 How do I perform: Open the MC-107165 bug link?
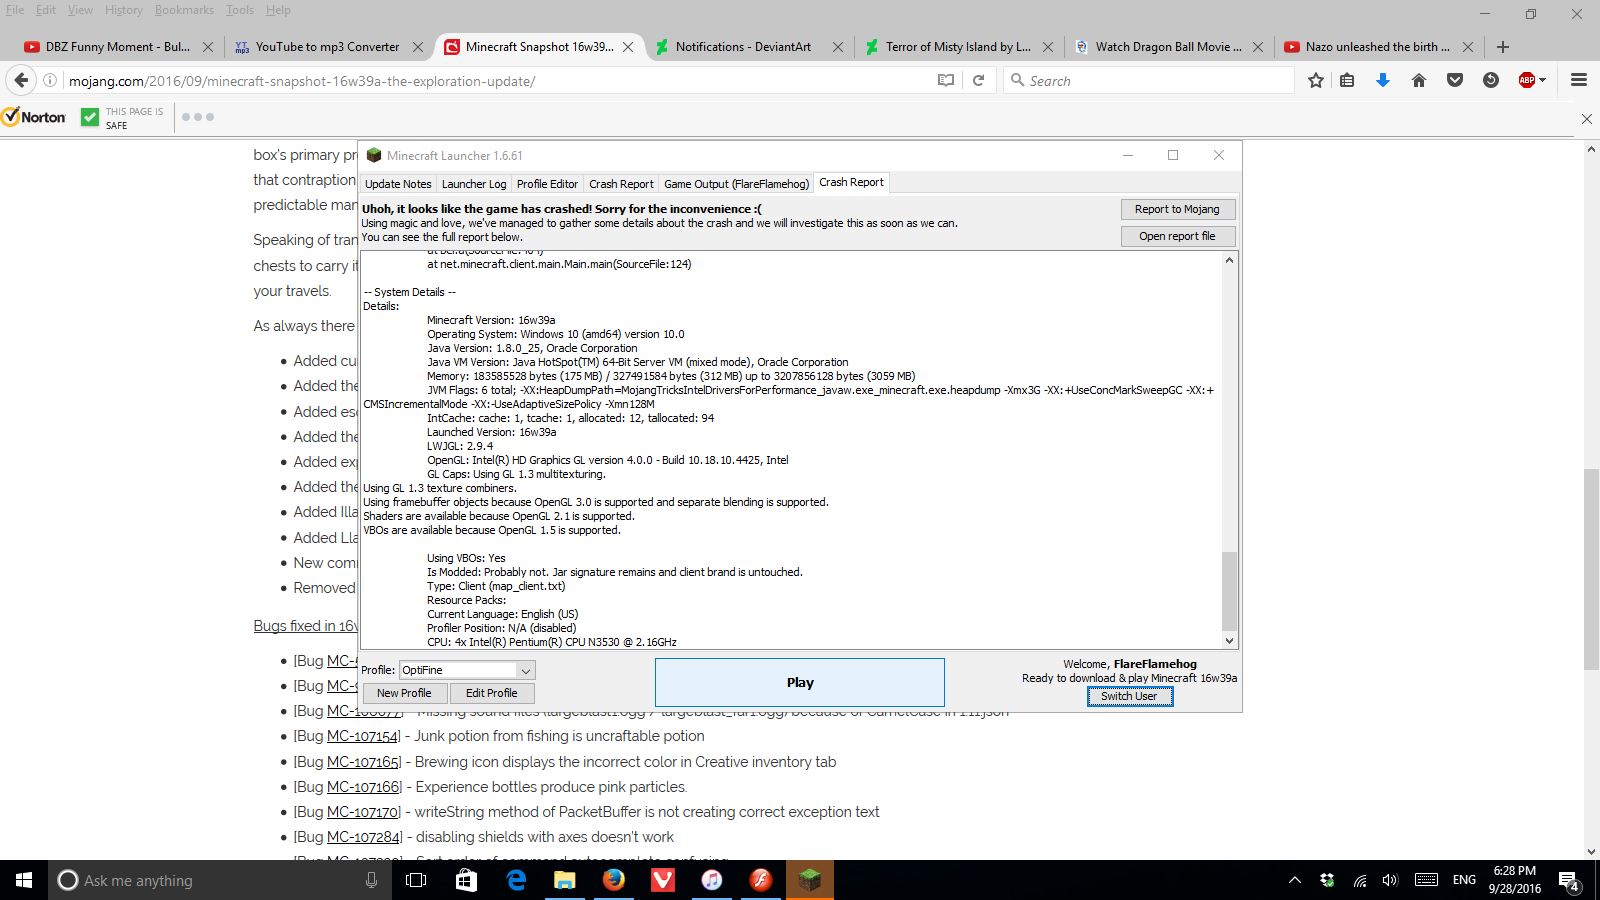click(363, 762)
